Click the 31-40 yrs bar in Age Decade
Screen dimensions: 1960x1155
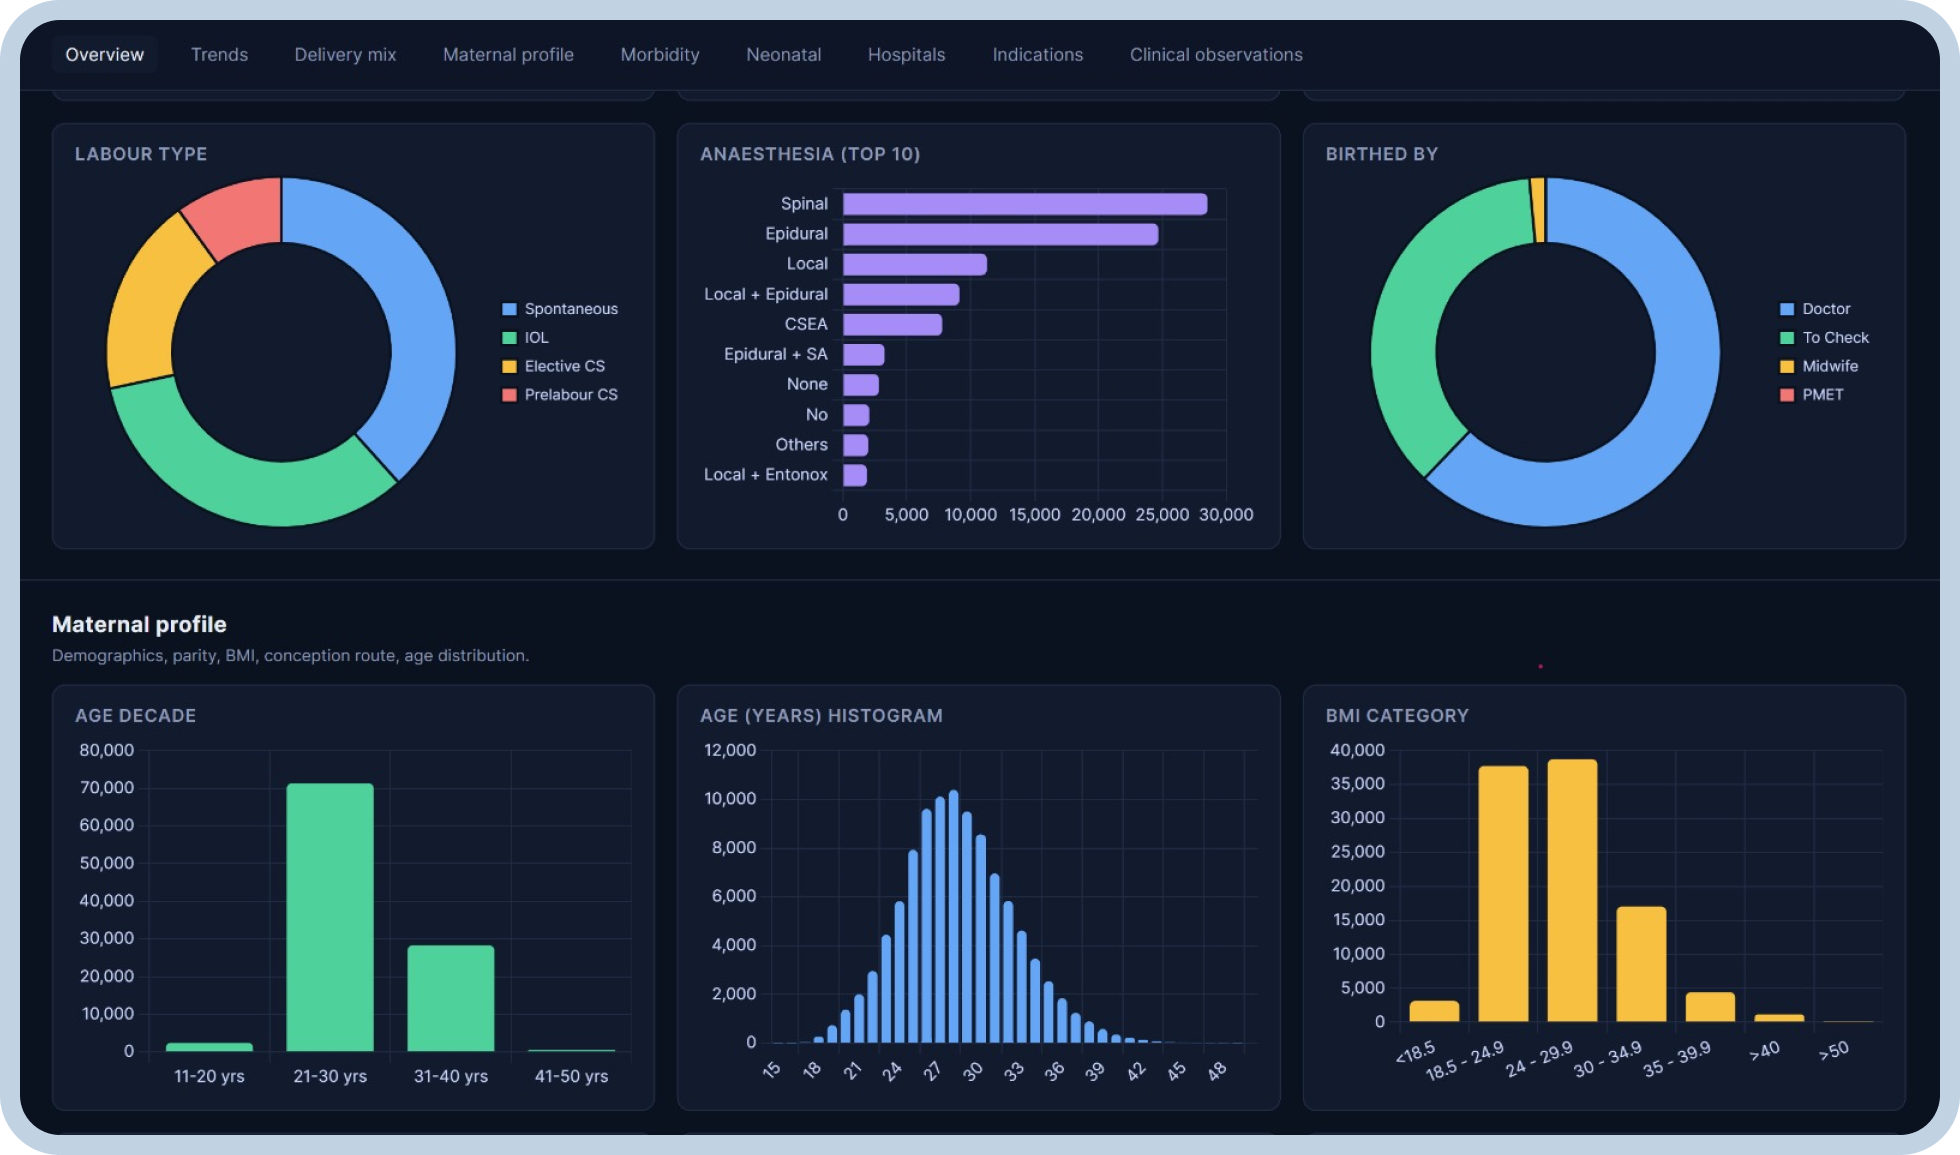(x=451, y=998)
